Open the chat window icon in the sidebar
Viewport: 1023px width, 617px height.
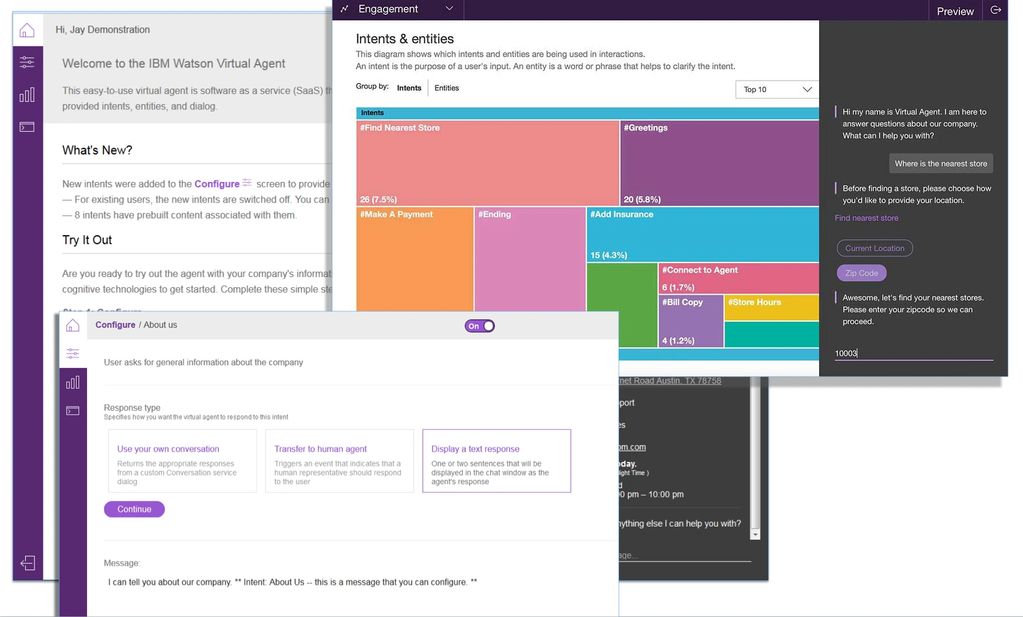[26, 127]
